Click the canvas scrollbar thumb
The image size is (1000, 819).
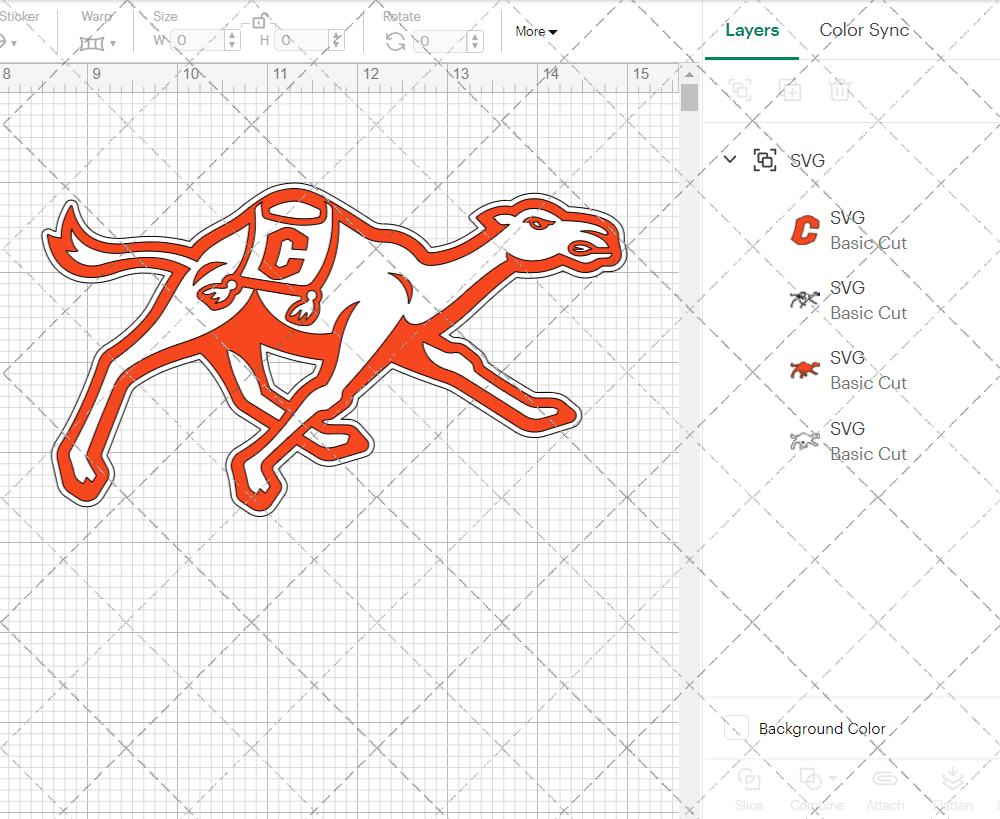688,96
